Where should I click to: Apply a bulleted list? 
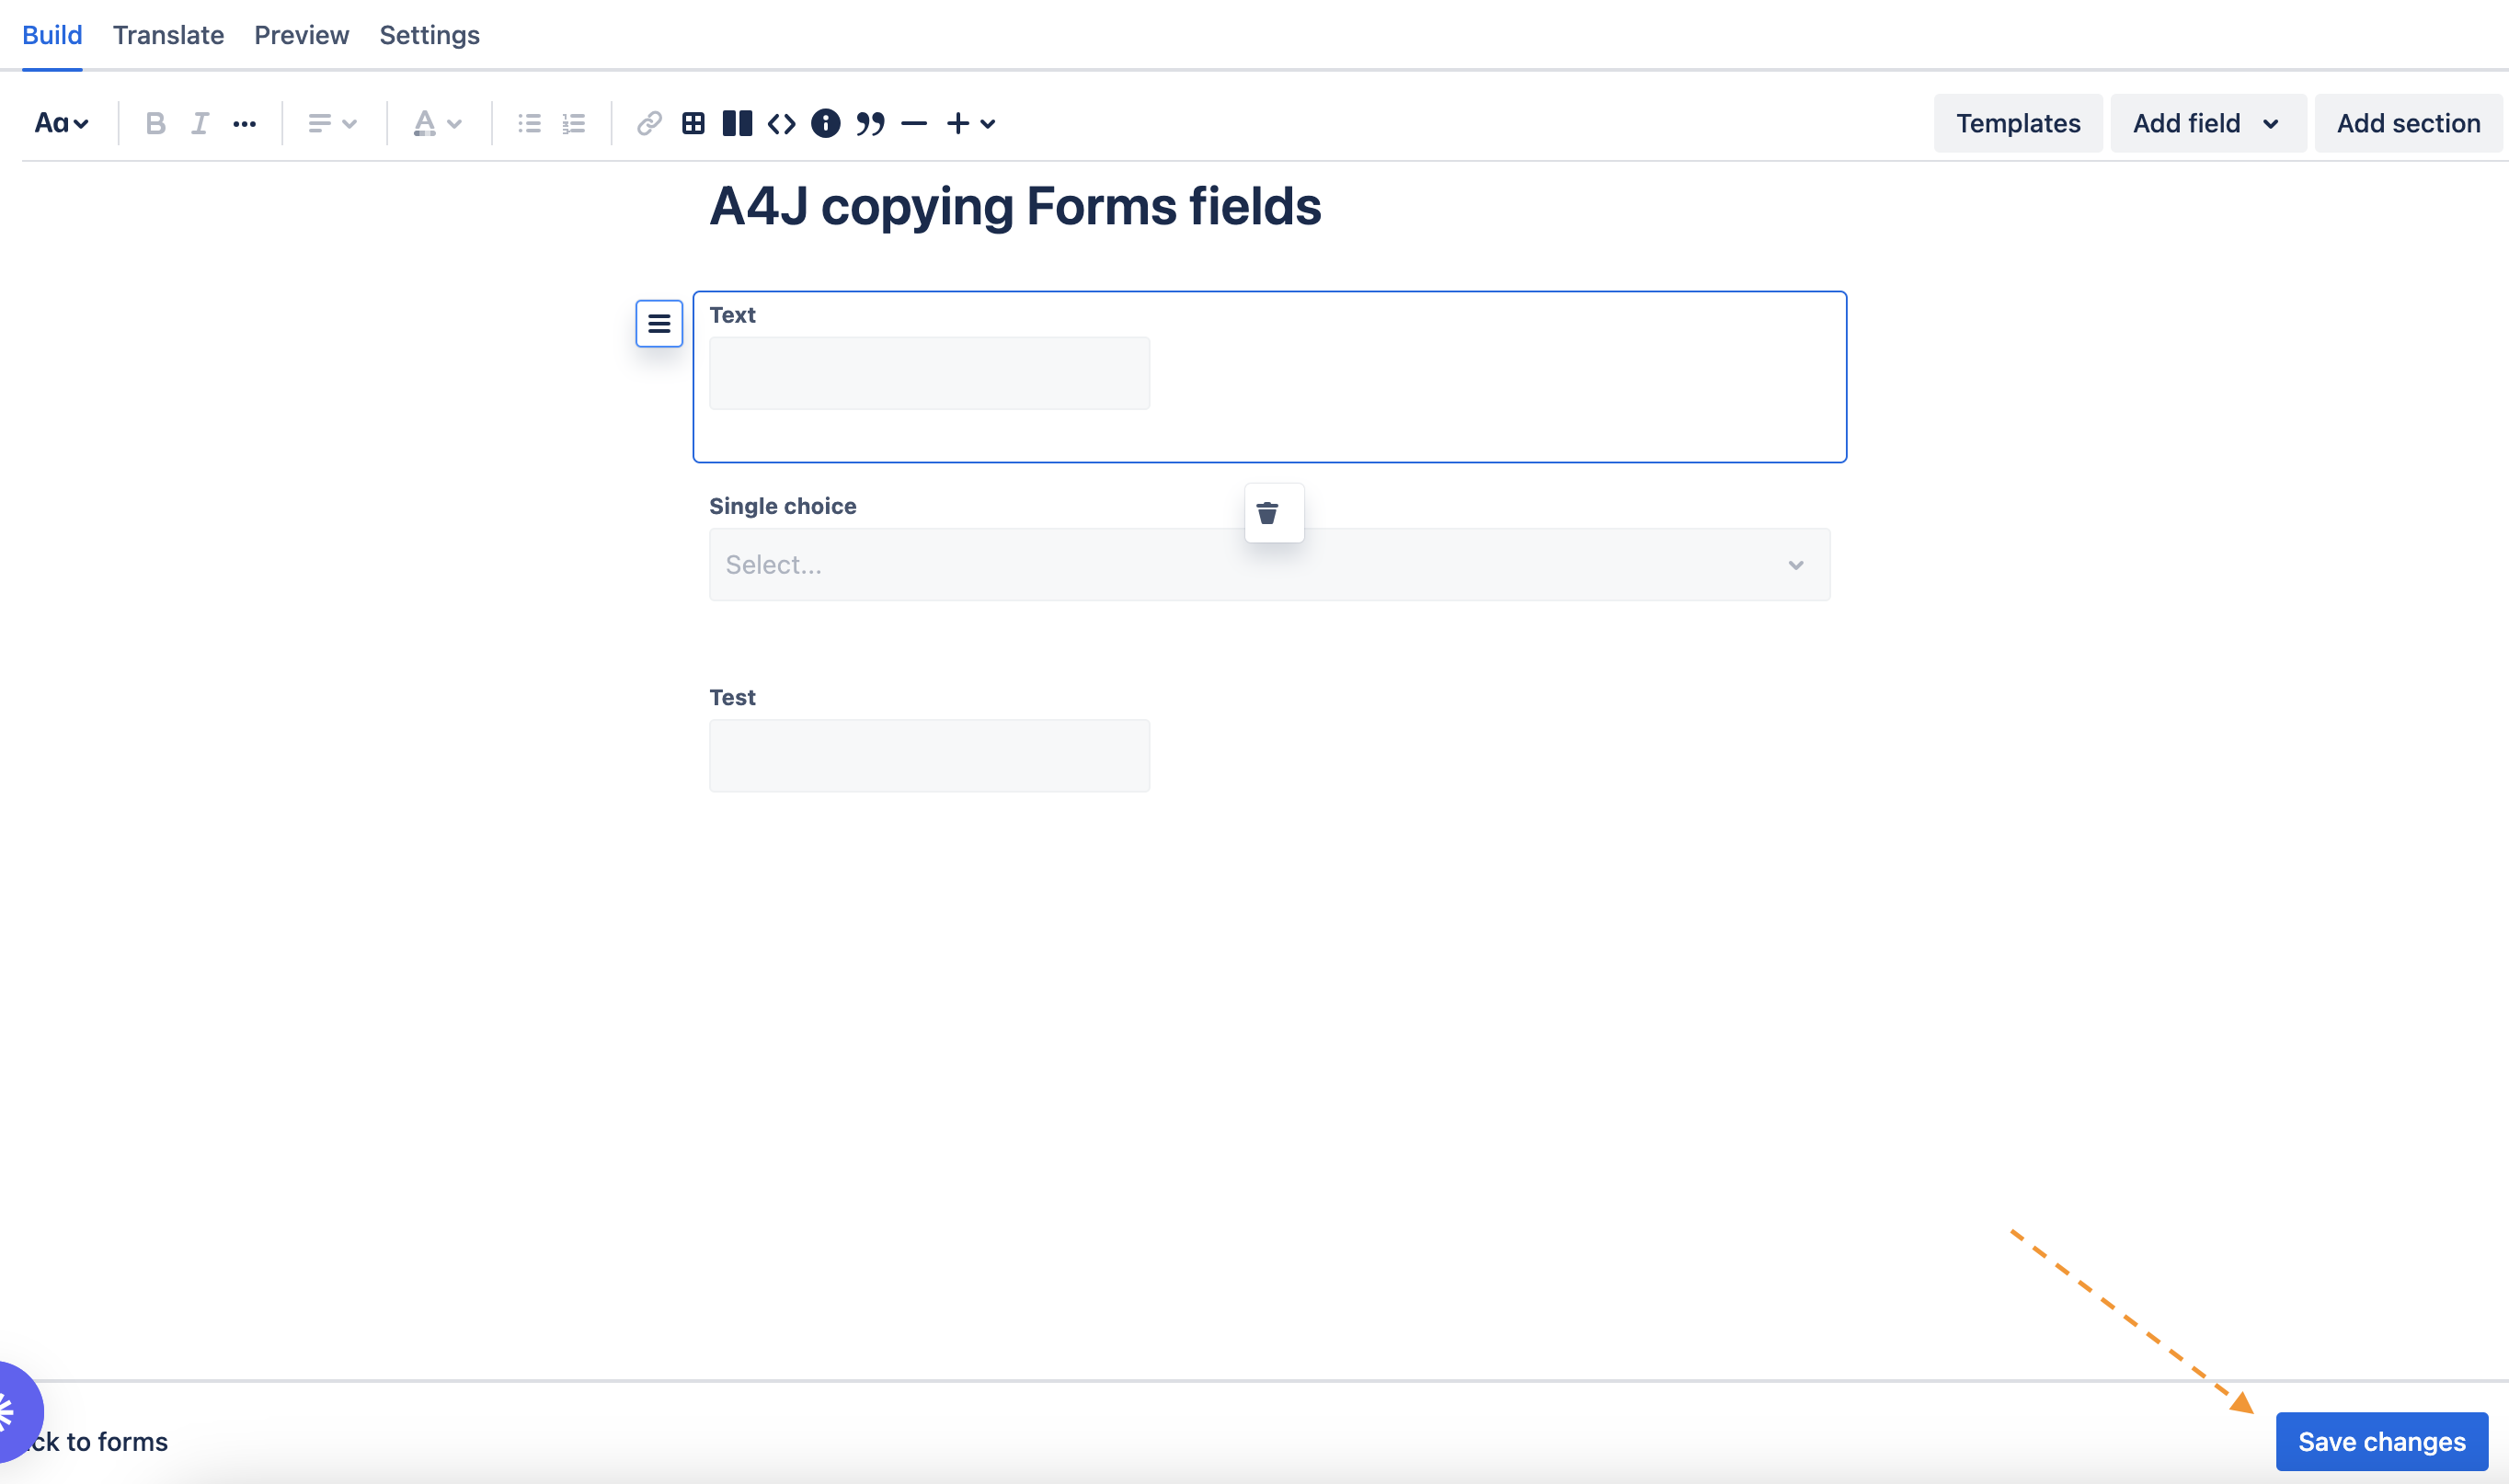(x=529, y=122)
